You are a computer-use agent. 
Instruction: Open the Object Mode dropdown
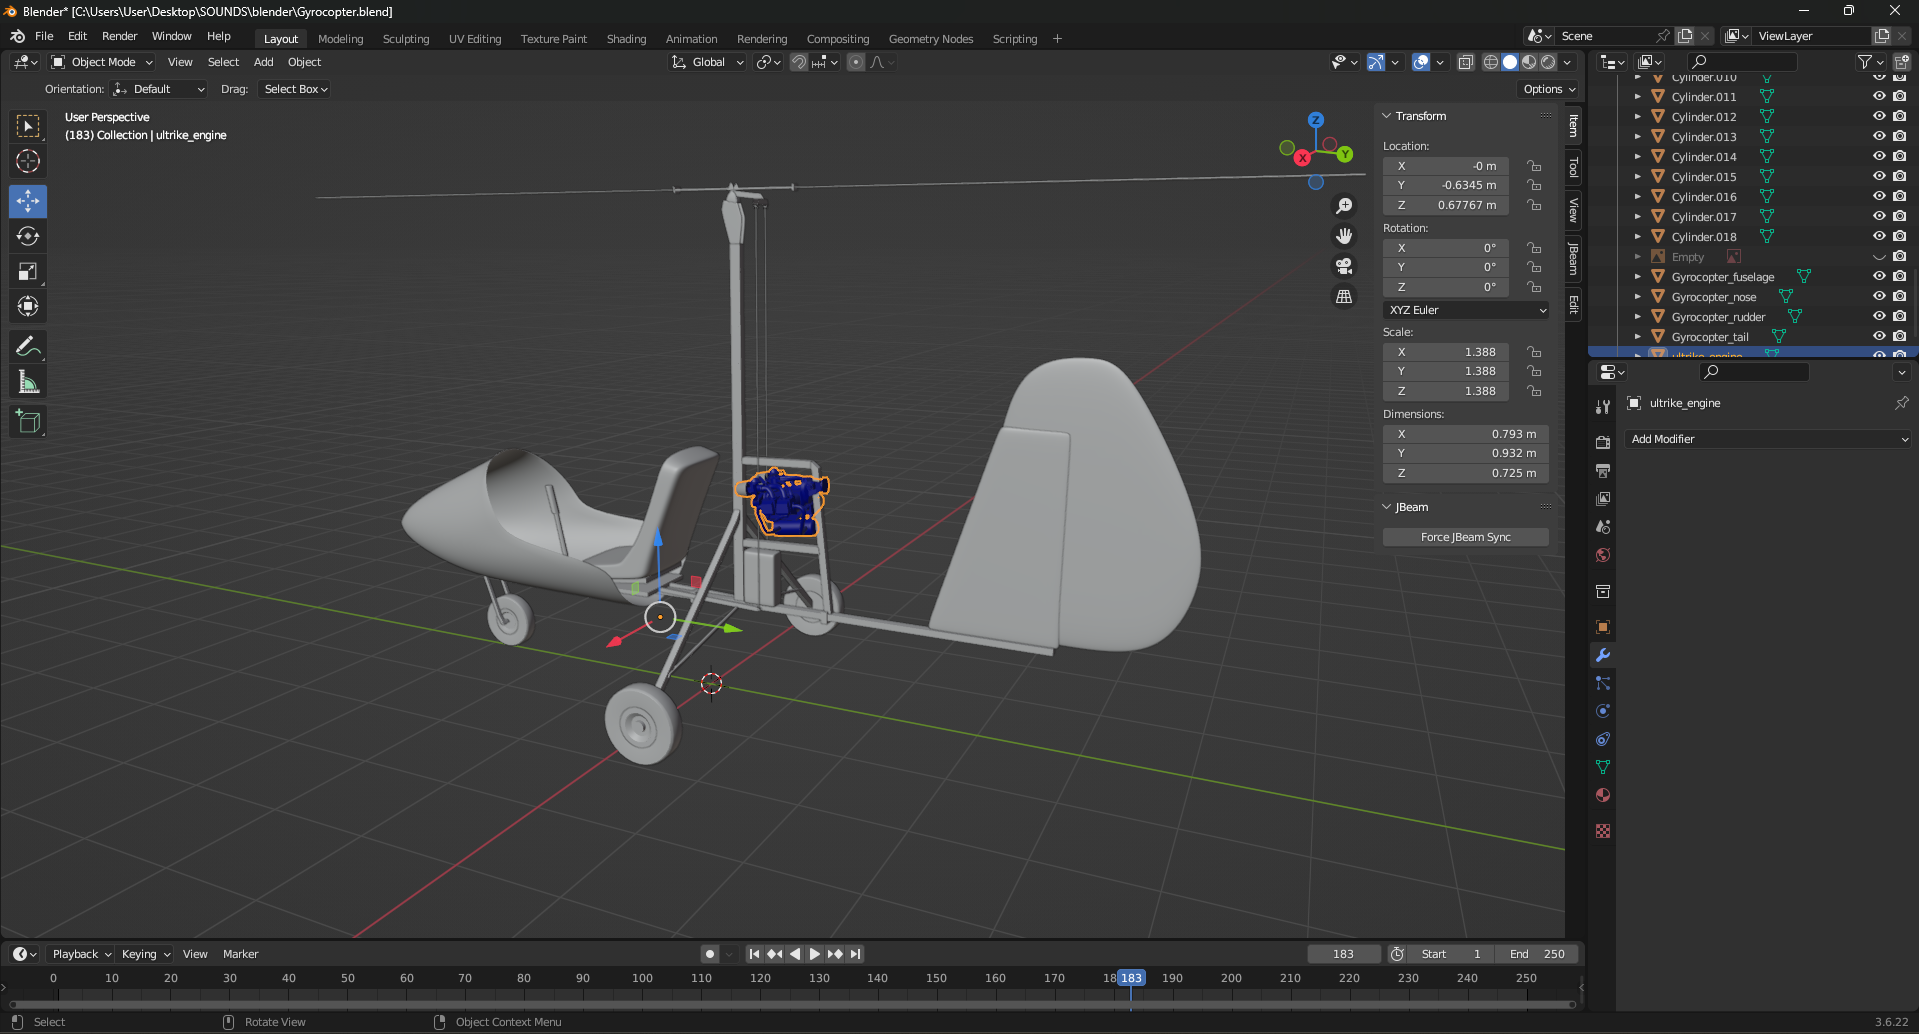coord(103,62)
